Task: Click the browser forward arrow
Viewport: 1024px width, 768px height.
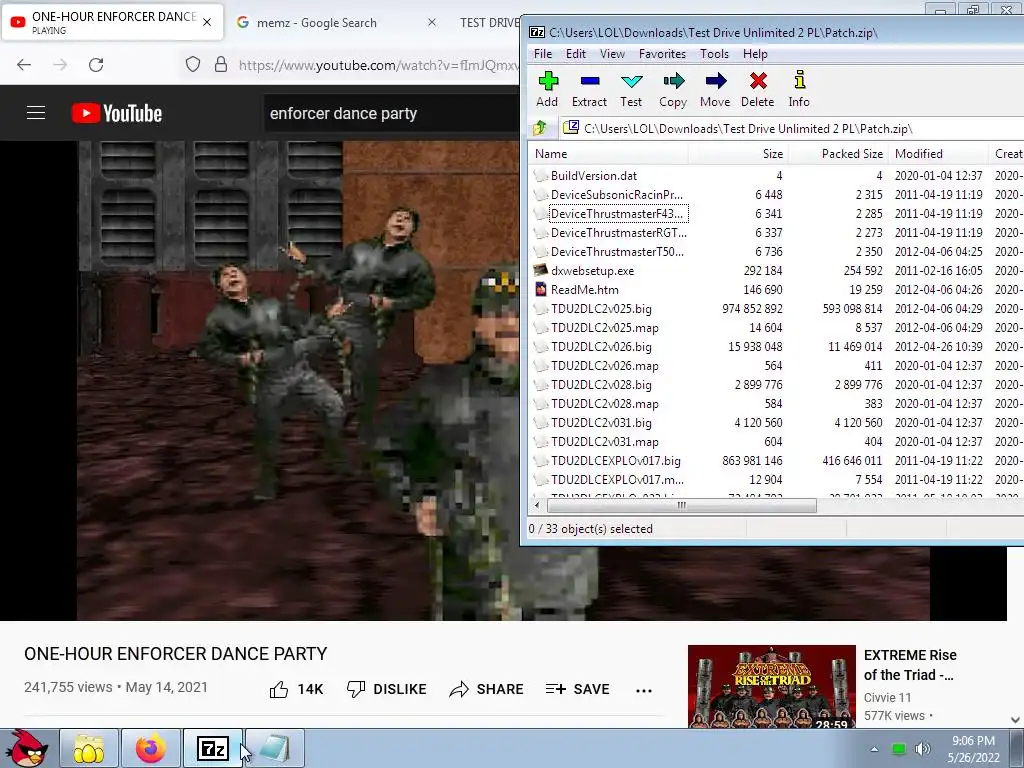Action: tap(60, 65)
